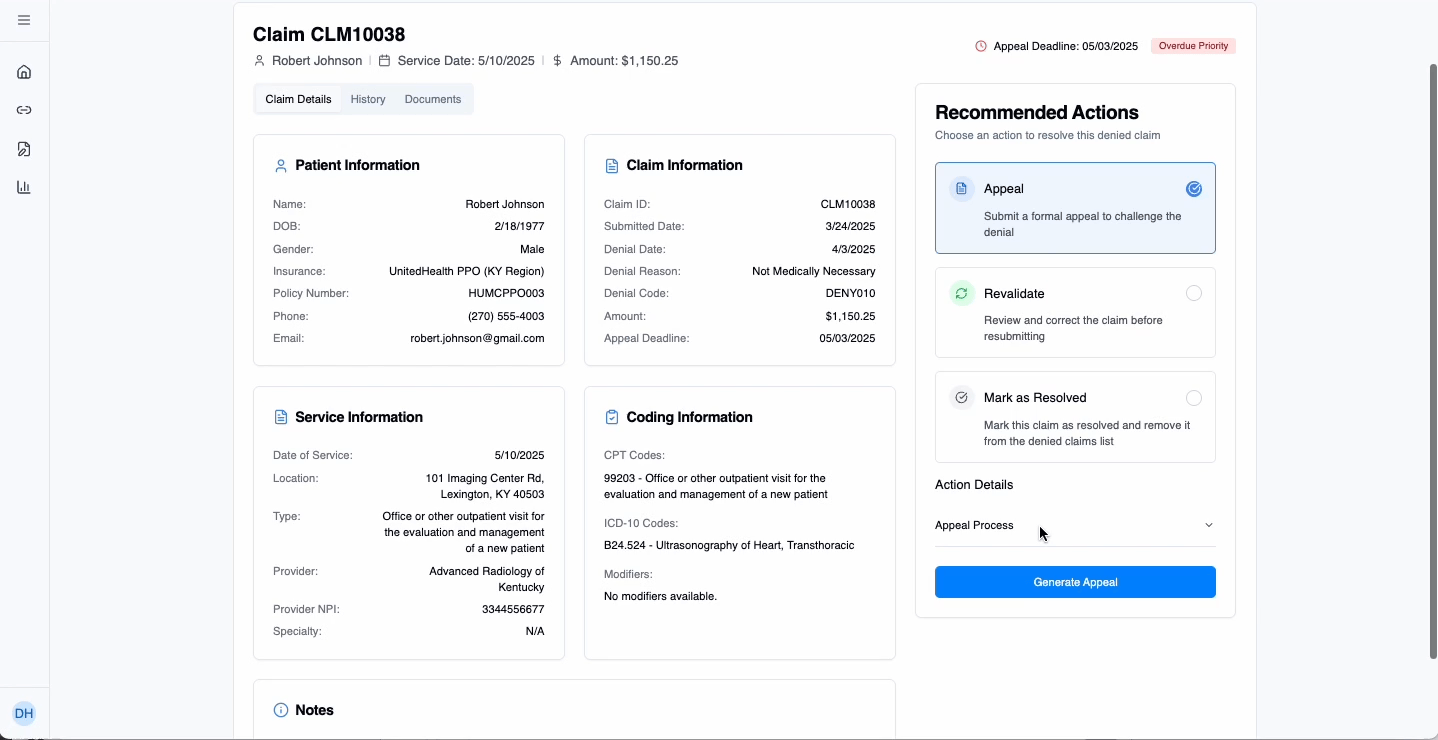Expand the Appeal Process section label
The image size is (1438, 740).
pyautogui.click(x=974, y=525)
